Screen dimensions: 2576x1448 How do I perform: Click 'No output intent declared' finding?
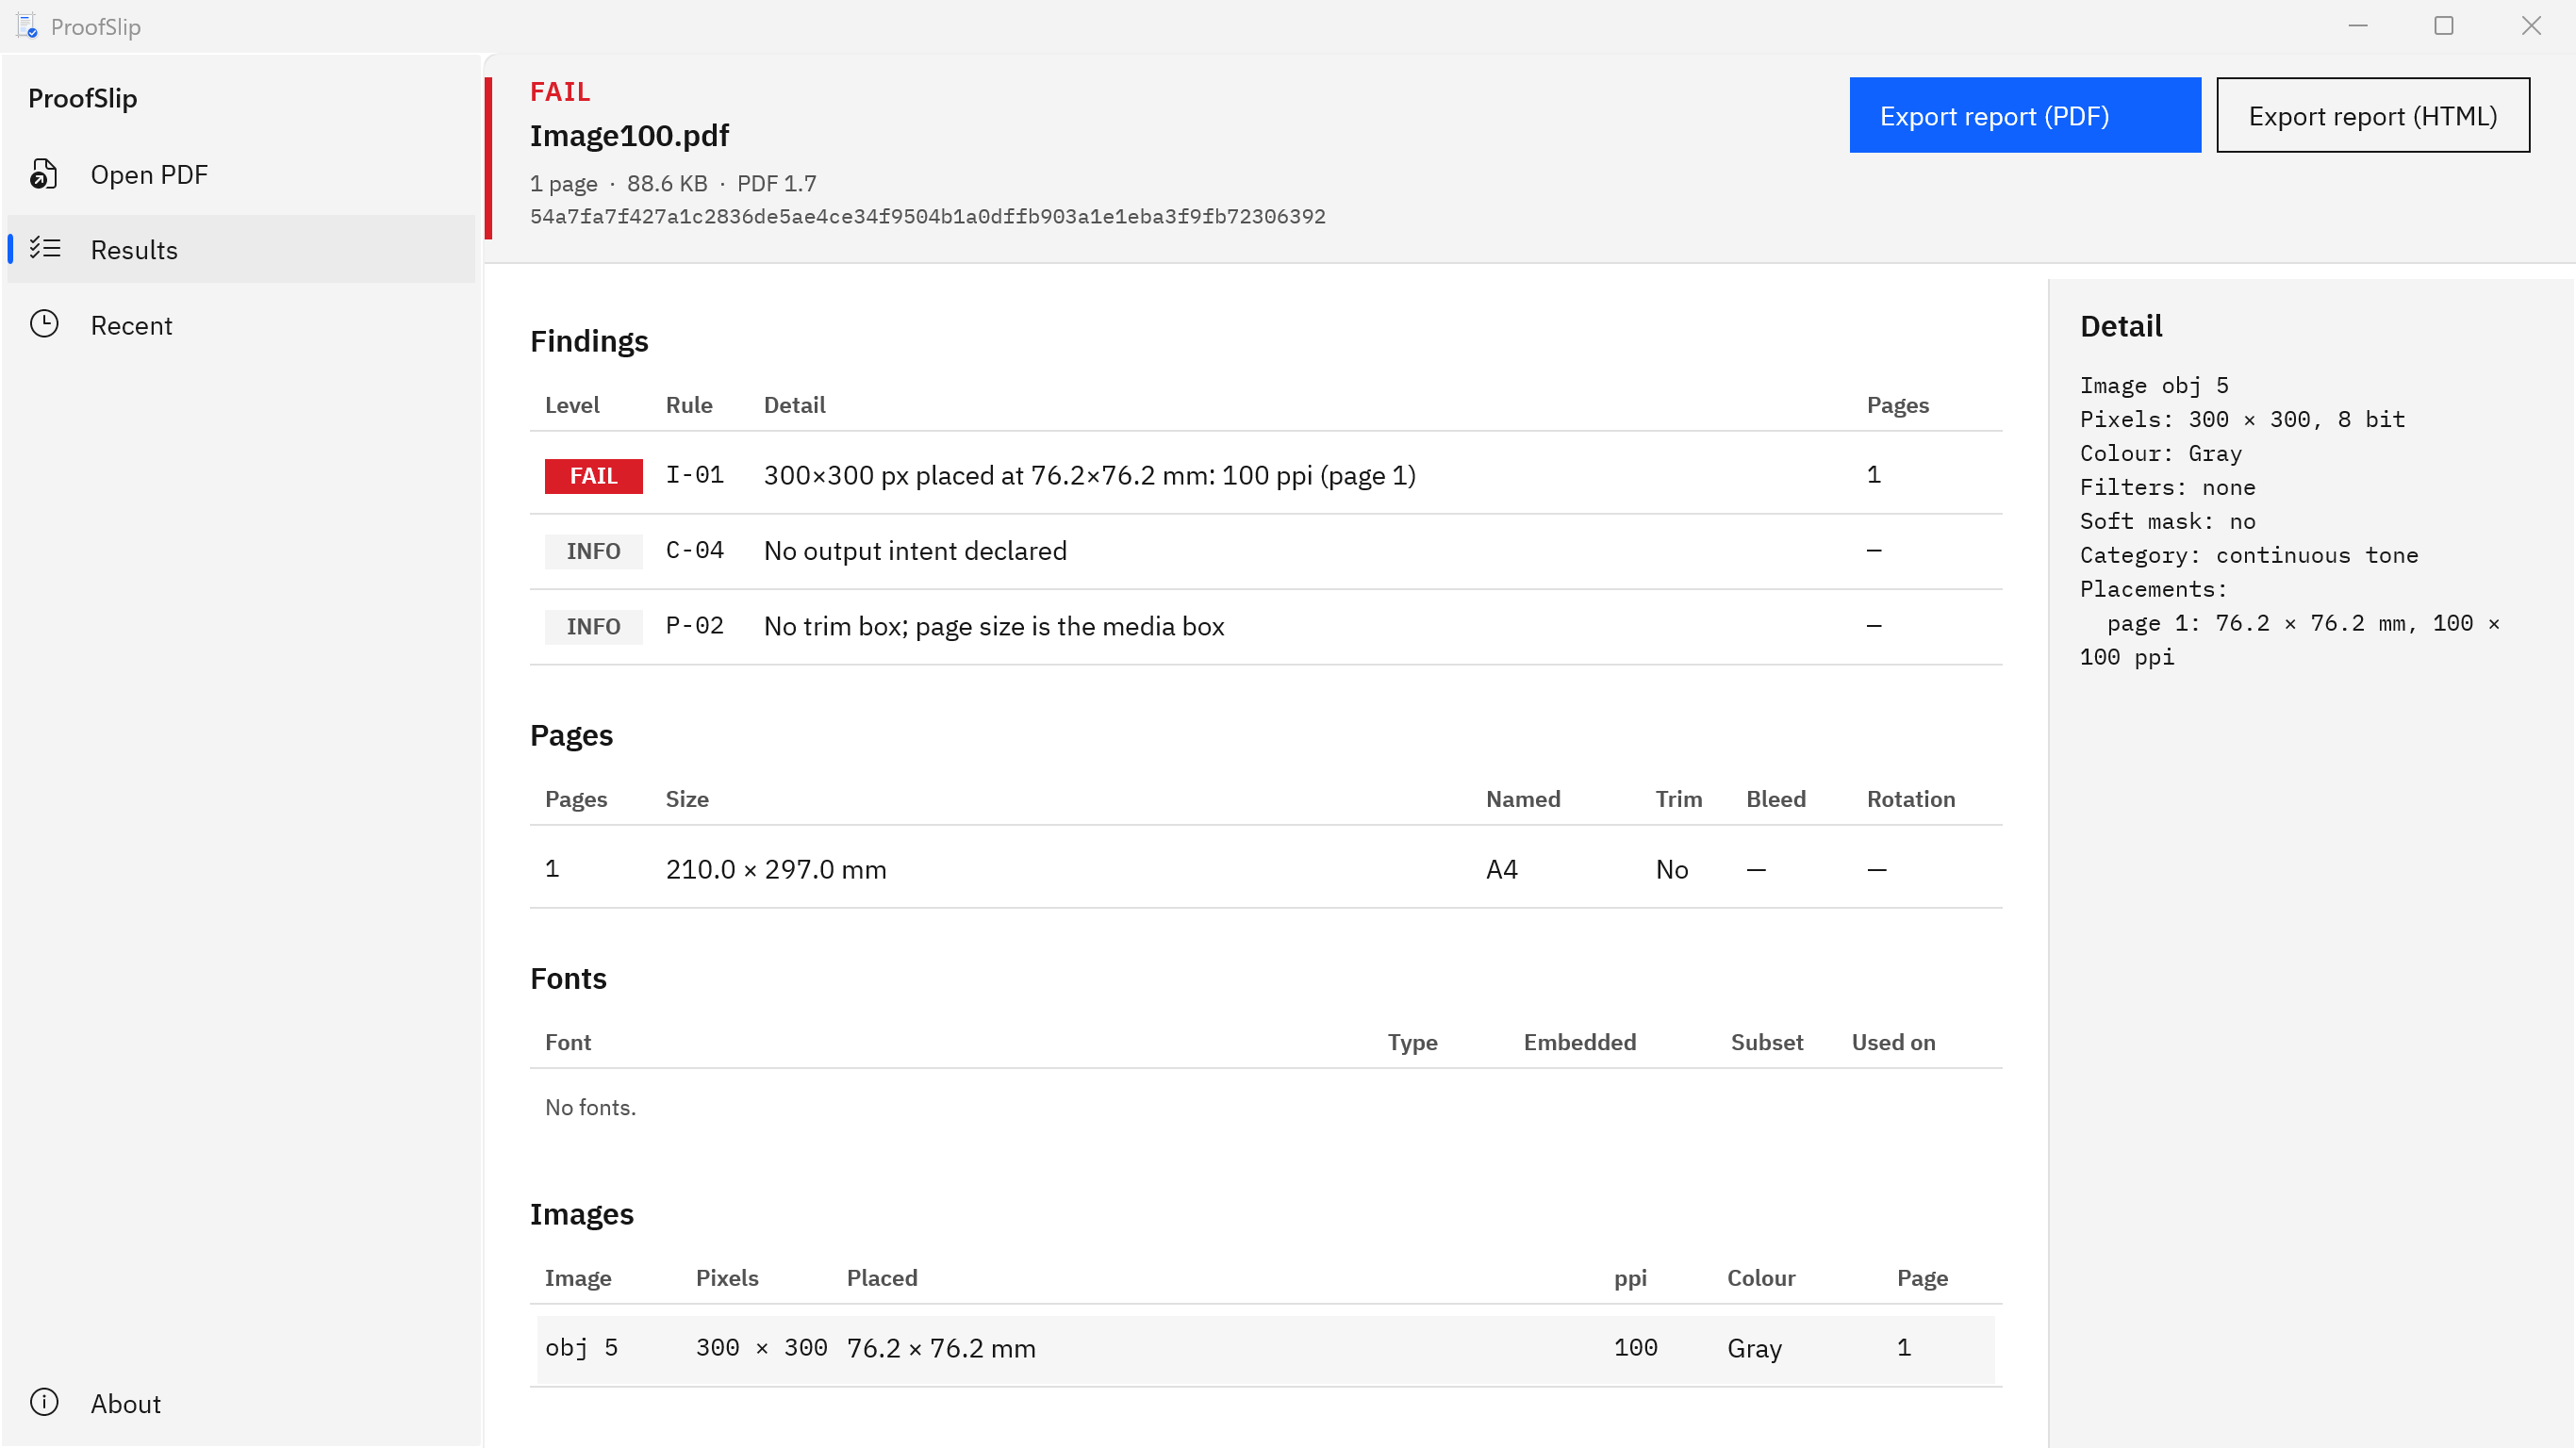tap(915, 551)
